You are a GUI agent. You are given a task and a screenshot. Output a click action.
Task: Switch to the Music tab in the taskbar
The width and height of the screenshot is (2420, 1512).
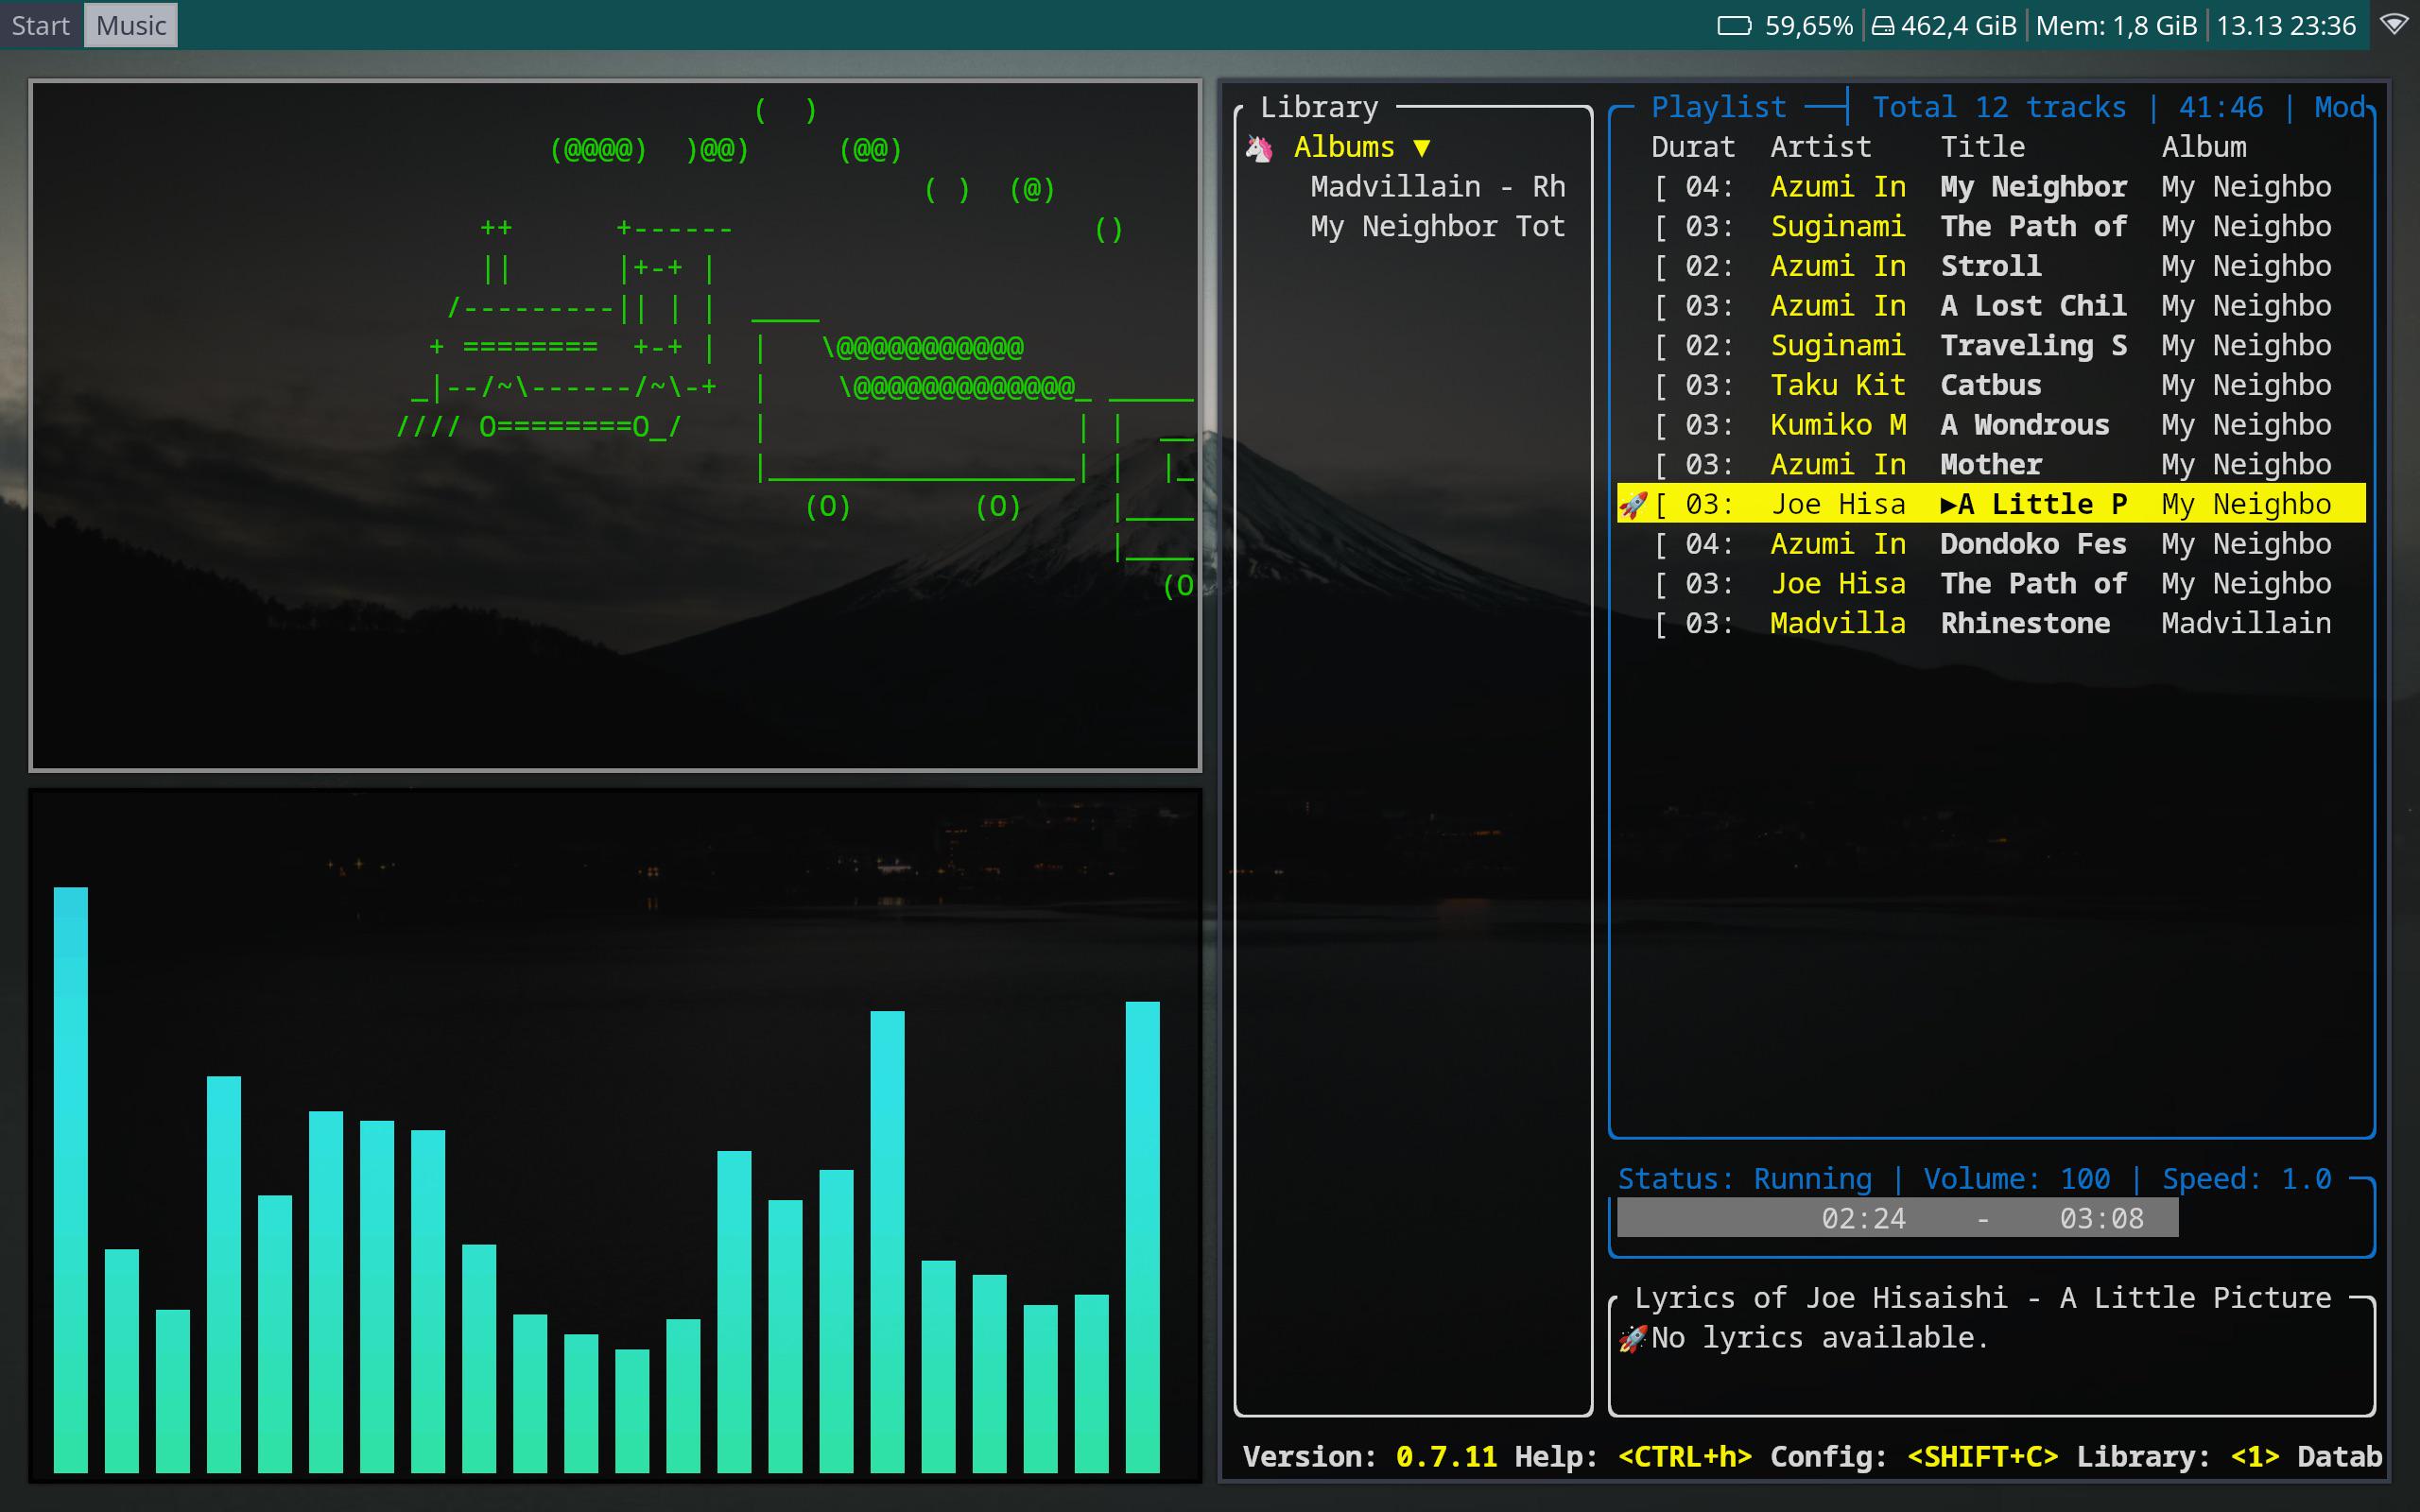[130, 25]
